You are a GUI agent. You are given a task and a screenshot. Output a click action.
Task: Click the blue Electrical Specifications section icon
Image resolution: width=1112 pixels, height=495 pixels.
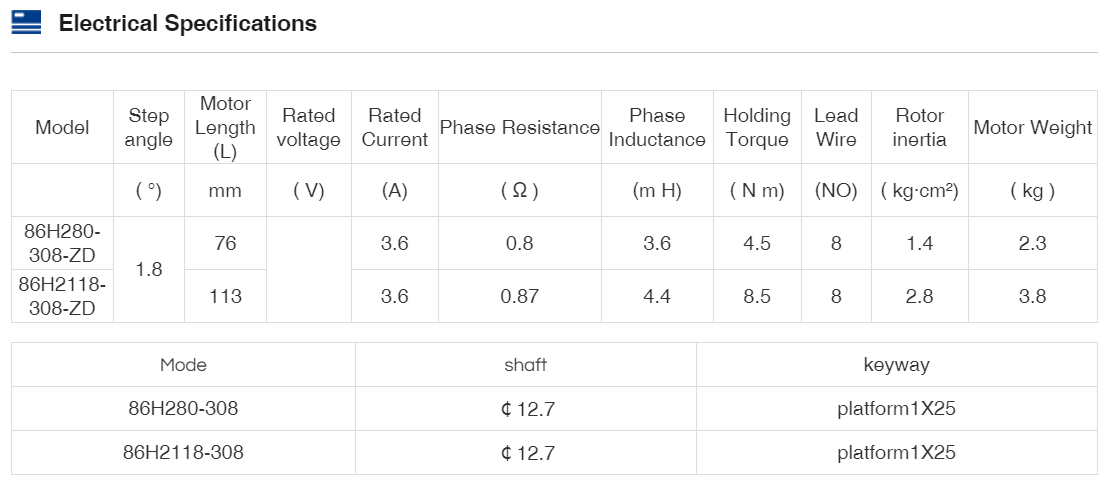[26, 23]
